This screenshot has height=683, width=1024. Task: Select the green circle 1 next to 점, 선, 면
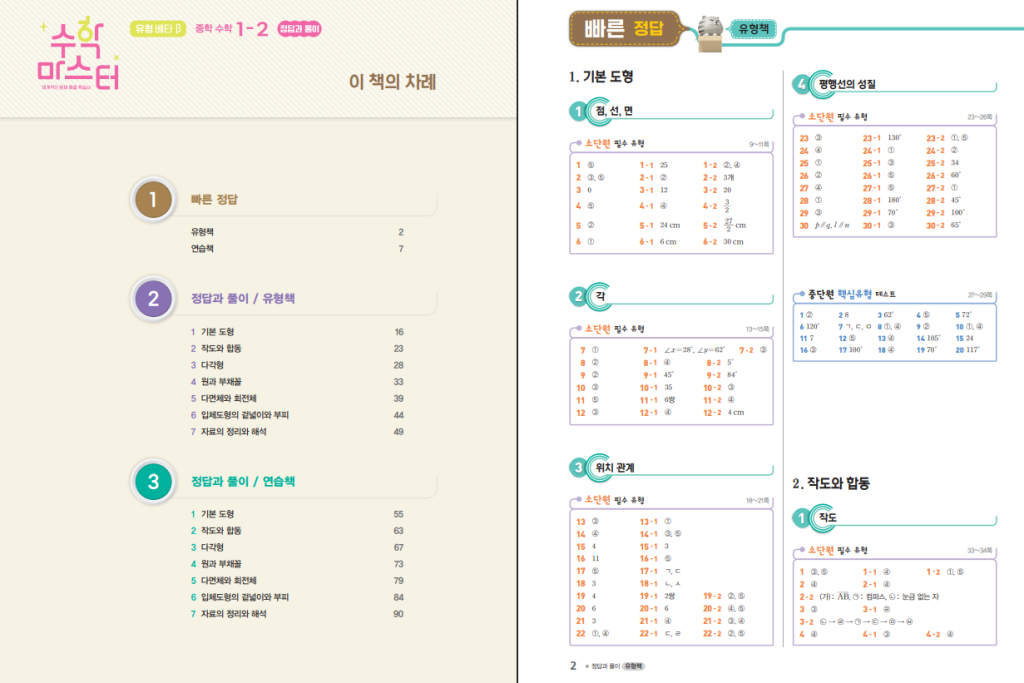578,111
